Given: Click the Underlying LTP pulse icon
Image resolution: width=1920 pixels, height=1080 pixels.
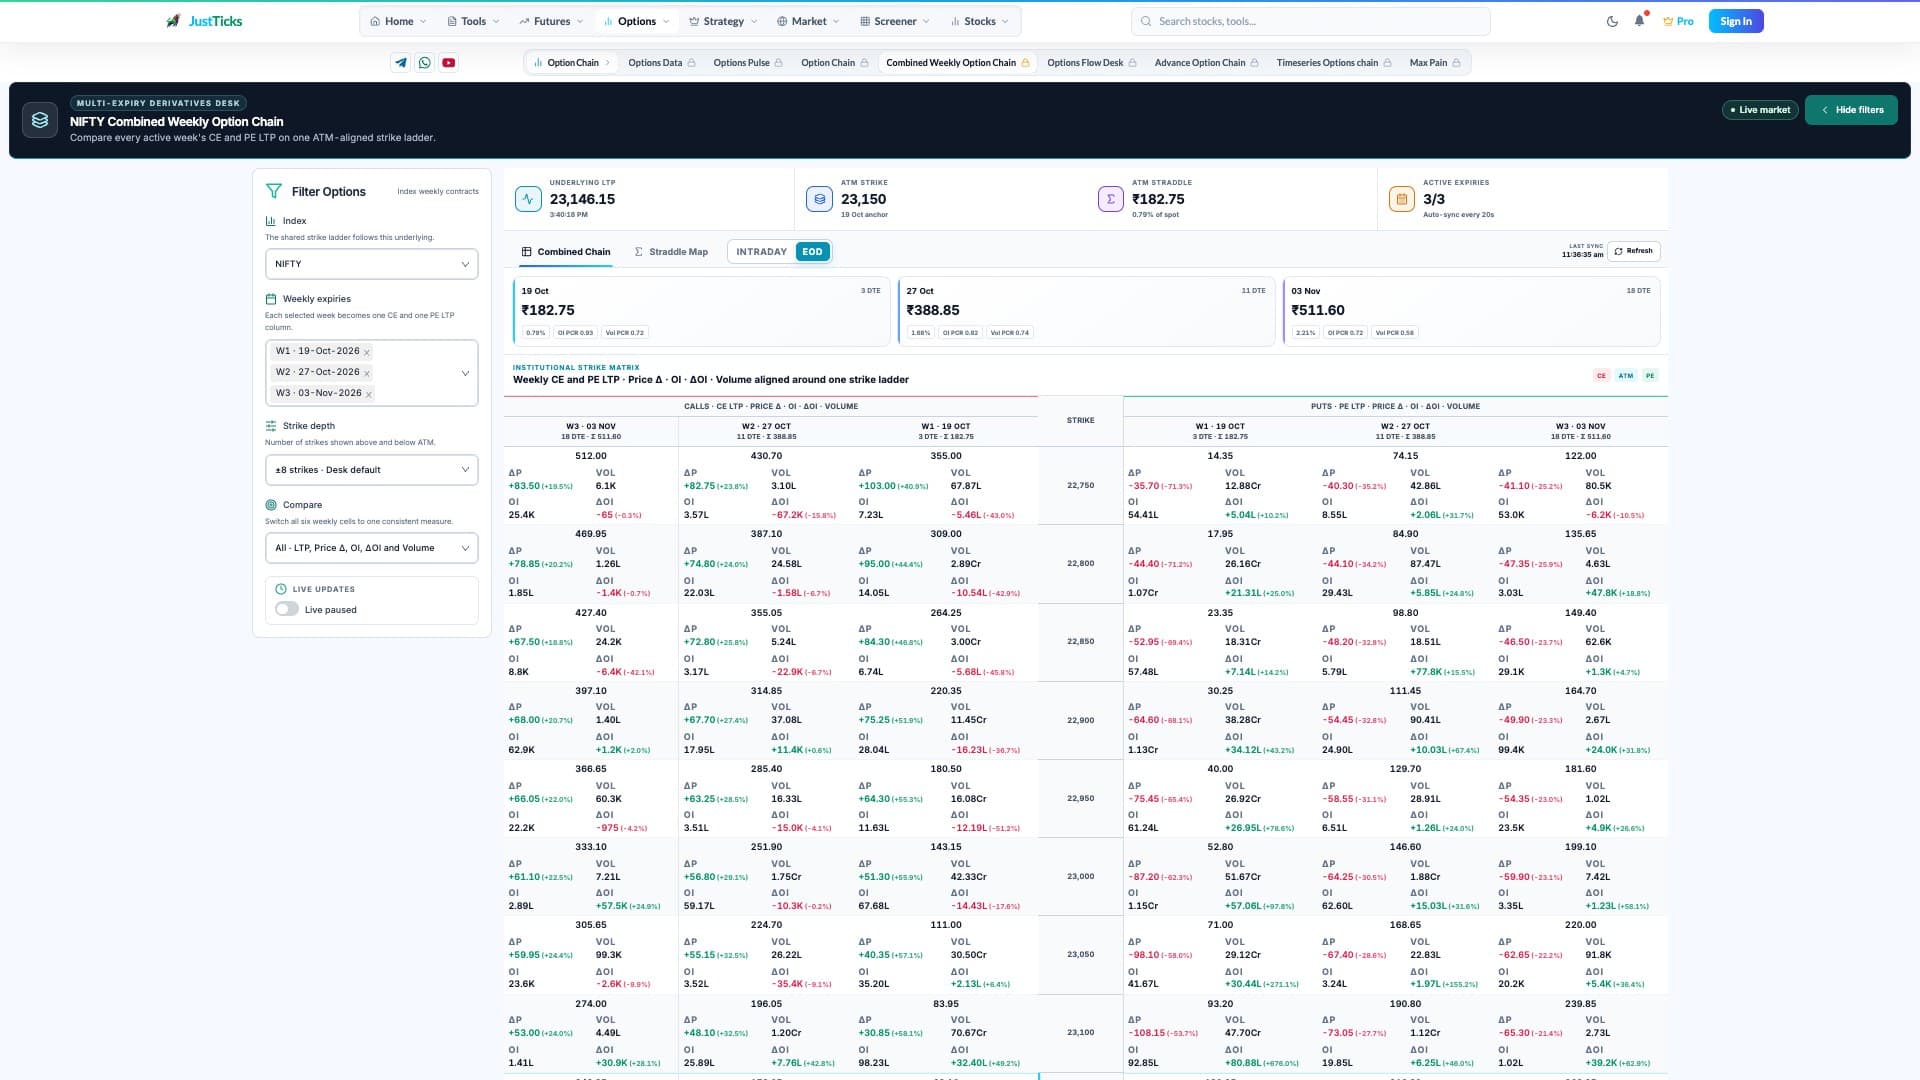Looking at the screenshot, I should [x=528, y=199].
